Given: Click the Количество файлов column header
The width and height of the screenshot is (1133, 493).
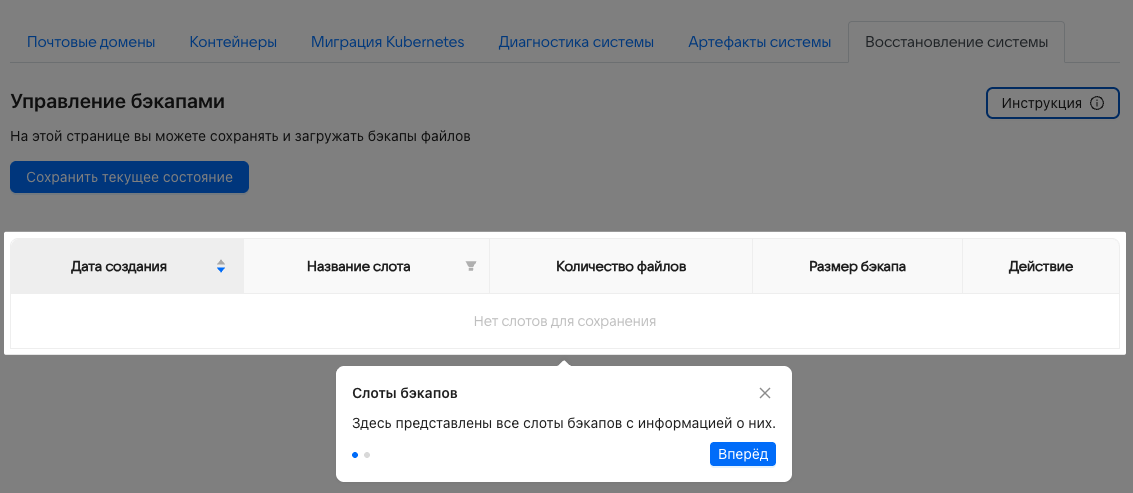Looking at the screenshot, I should point(621,266).
